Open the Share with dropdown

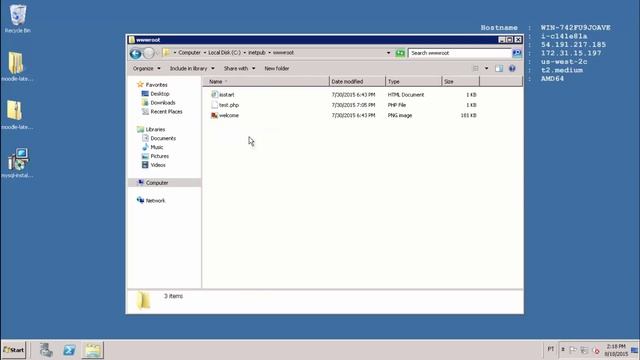pos(239,69)
